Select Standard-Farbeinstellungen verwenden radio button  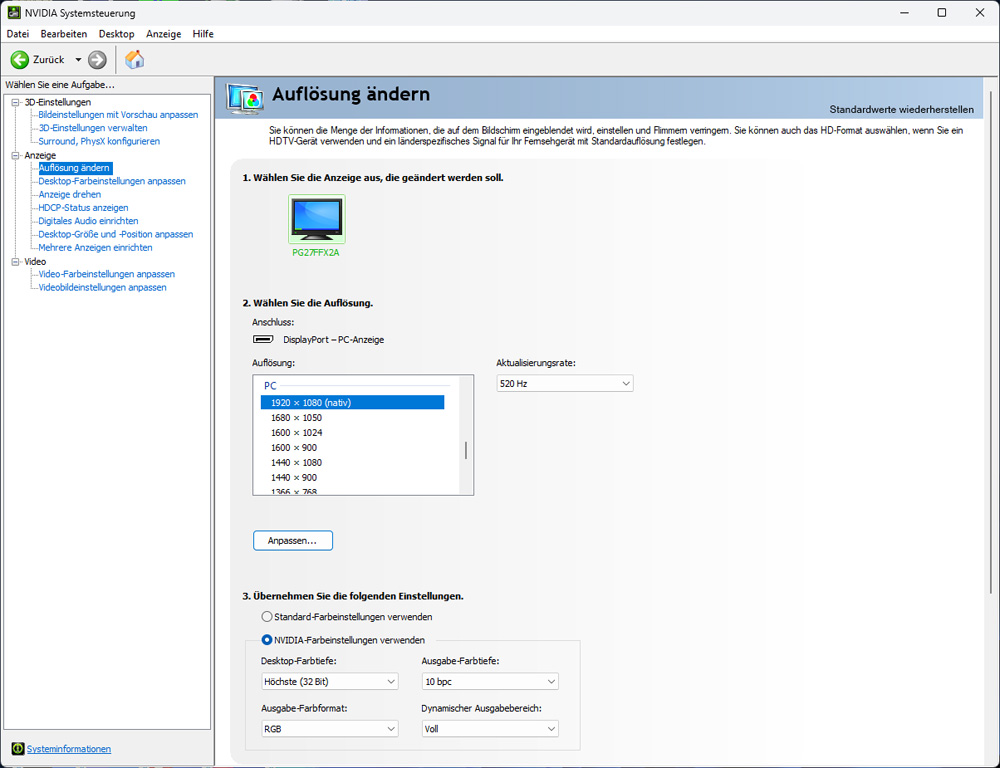coord(267,617)
